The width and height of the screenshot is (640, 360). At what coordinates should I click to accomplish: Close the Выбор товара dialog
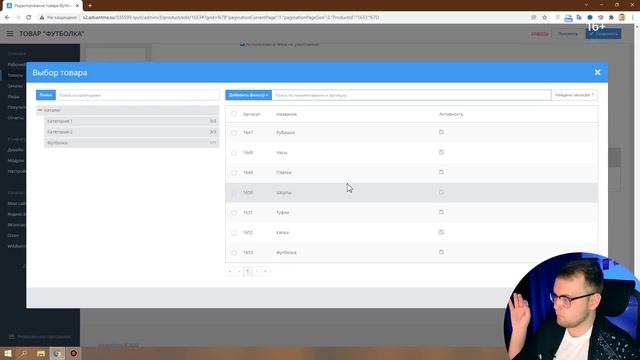(597, 72)
